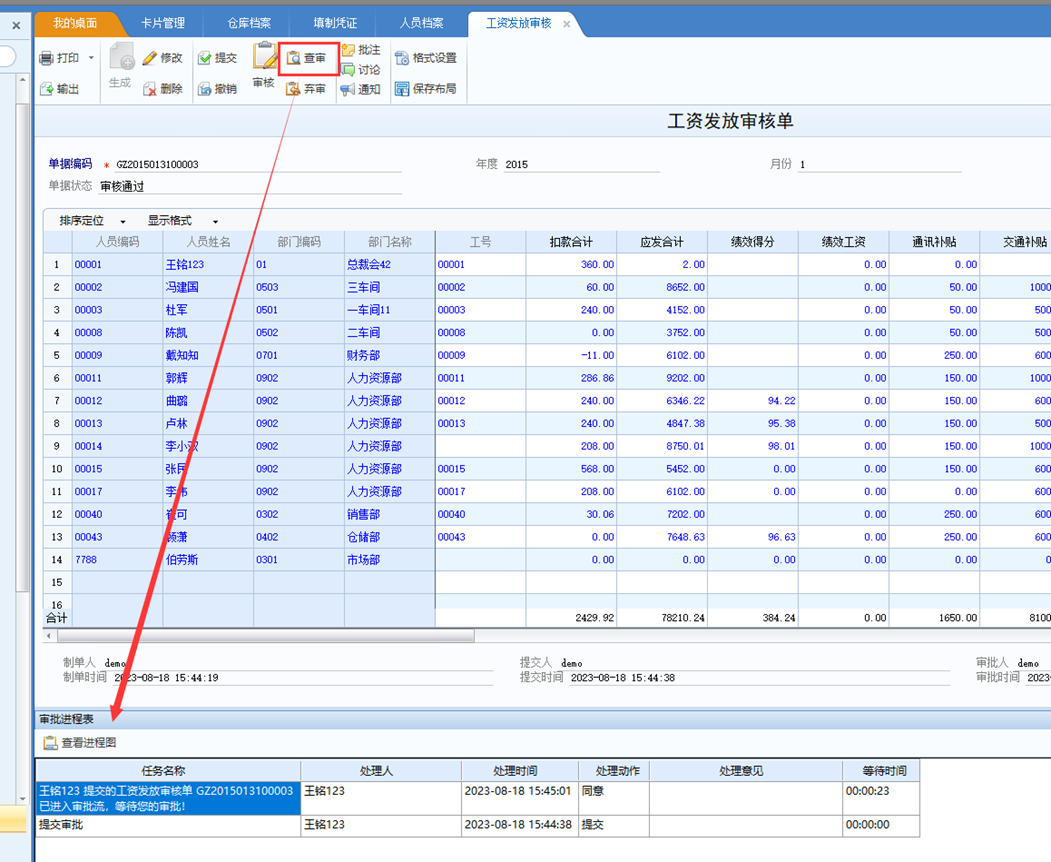Switch to the 卡片管理 tab
This screenshot has width=1051, height=862.
click(163, 23)
